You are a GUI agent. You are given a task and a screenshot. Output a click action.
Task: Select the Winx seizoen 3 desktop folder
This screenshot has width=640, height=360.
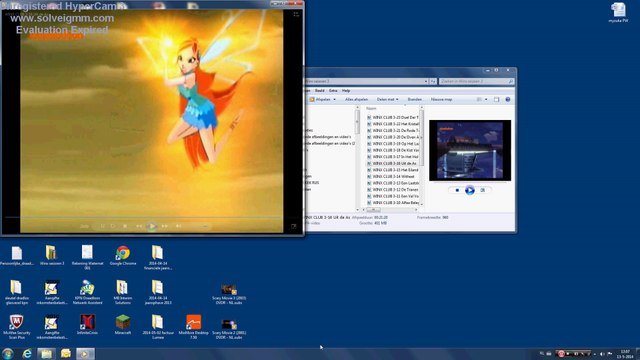point(51,256)
